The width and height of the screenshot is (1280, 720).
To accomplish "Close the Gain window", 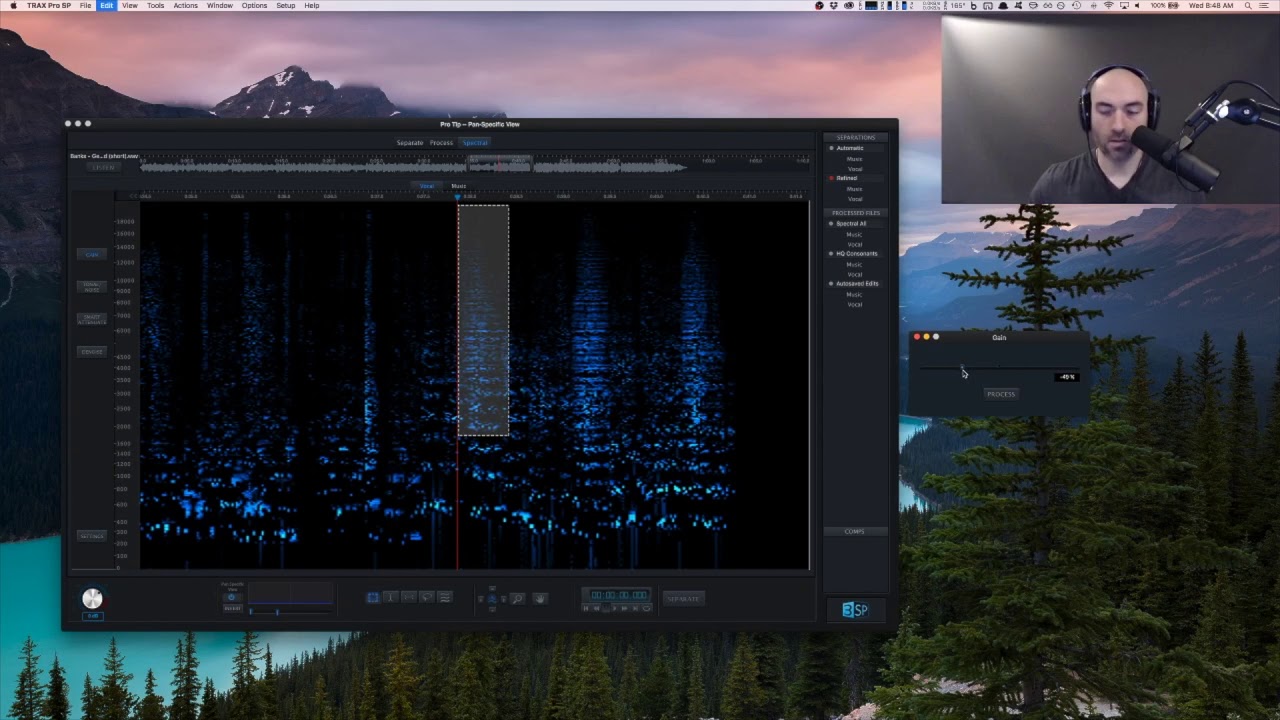I will click(916, 337).
